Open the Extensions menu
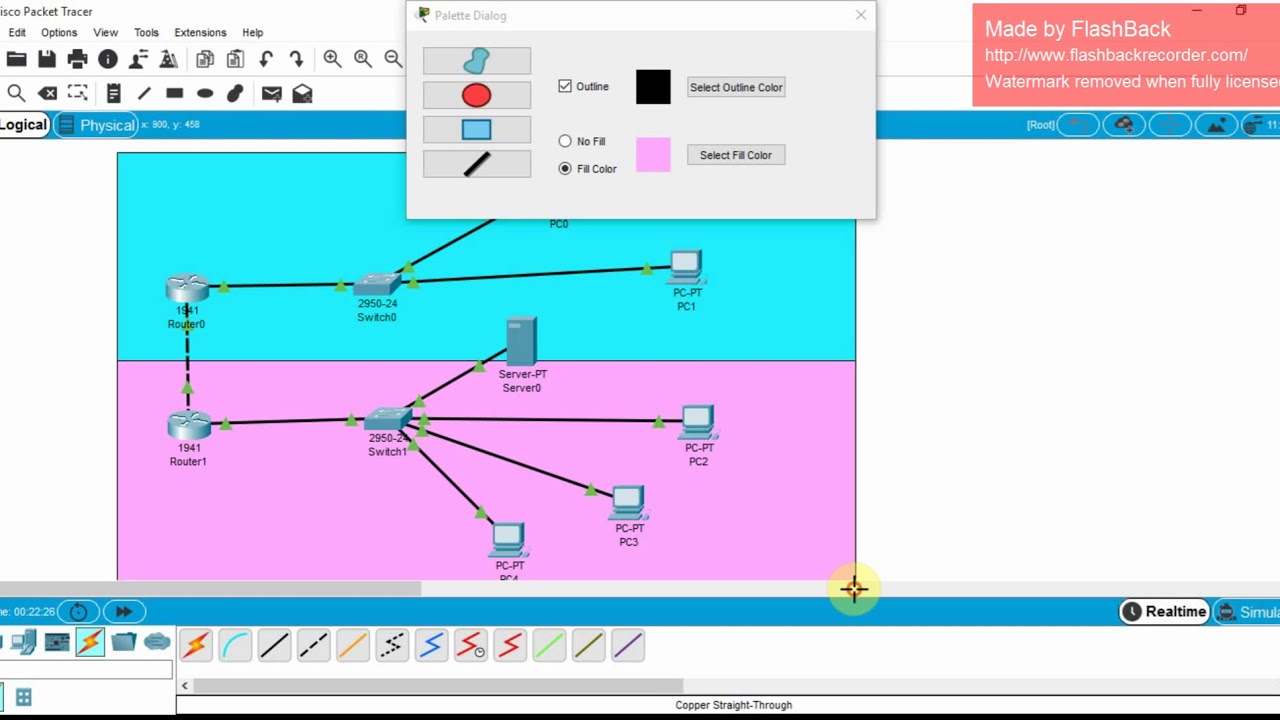 pyautogui.click(x=200, y=32)
